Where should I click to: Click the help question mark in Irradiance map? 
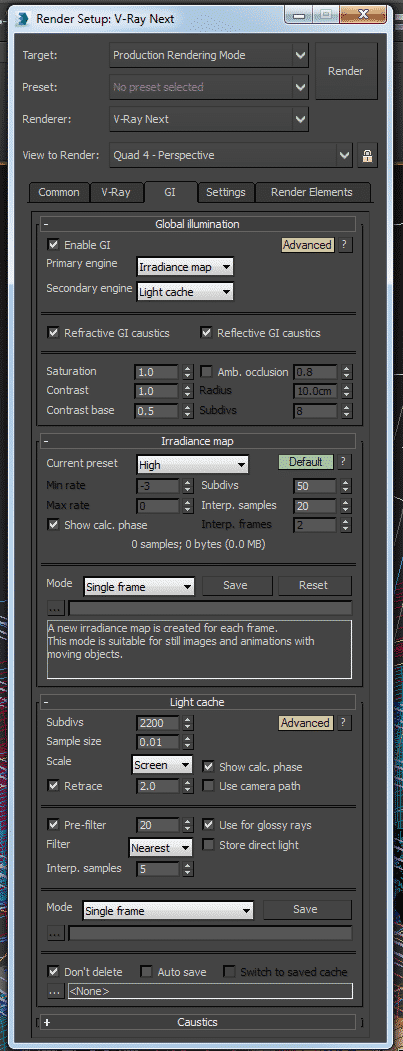pos(344,462)
